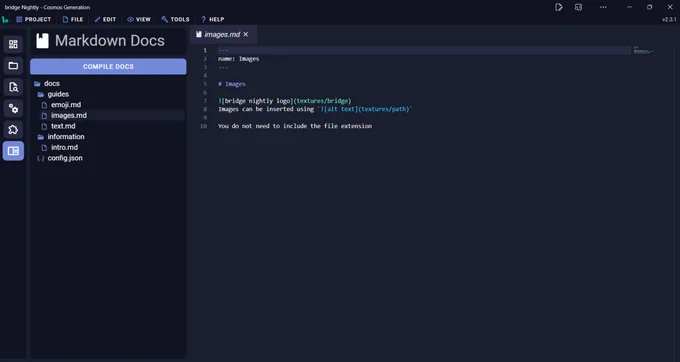Open the extensions puzzle sidebar icon

(x=13, y=130)
